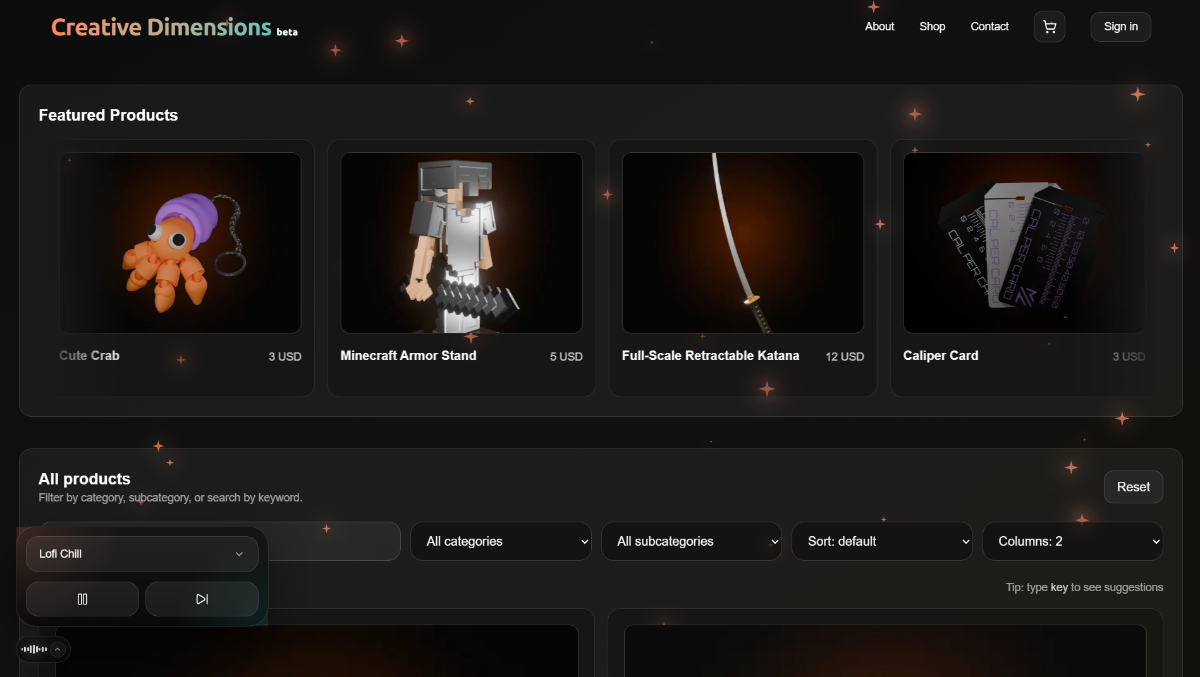Open the Full-Scale Retractable Katana image
This screenshot has height=677, width=1200.
[743, 243]
